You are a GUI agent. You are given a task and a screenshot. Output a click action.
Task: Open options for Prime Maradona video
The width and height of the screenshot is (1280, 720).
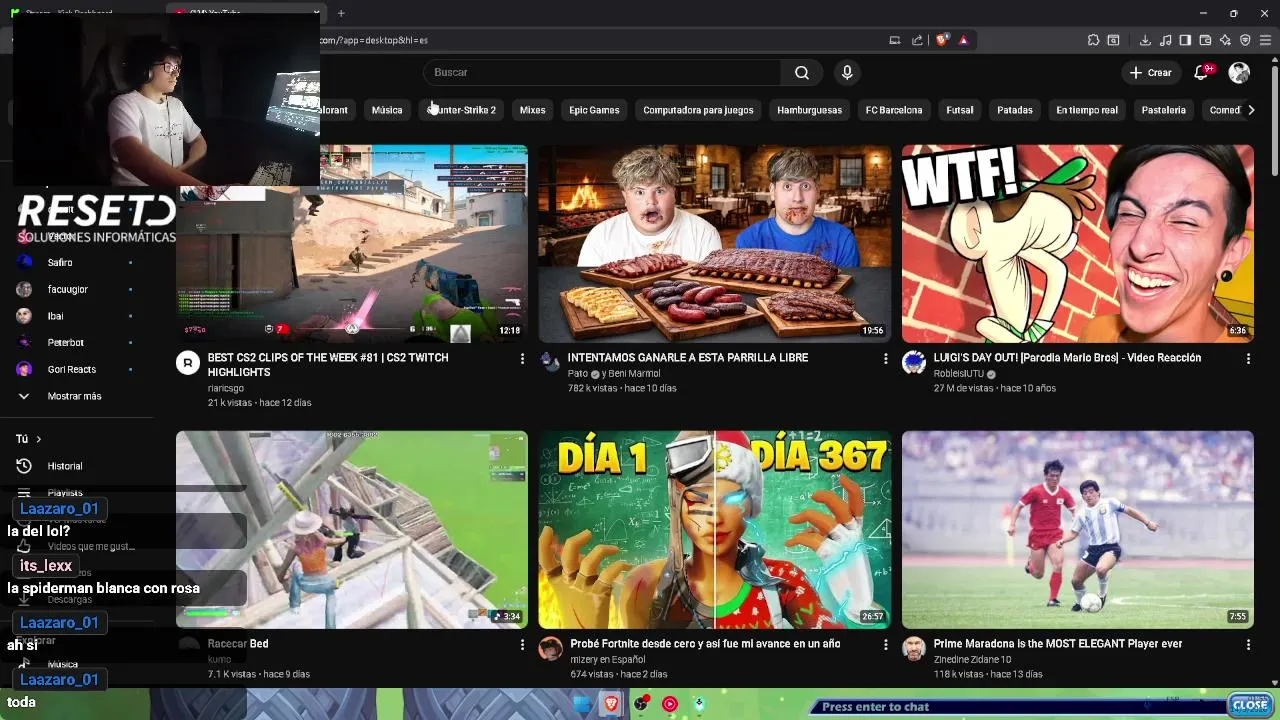pyautogui.click(x=1248, y=645)
